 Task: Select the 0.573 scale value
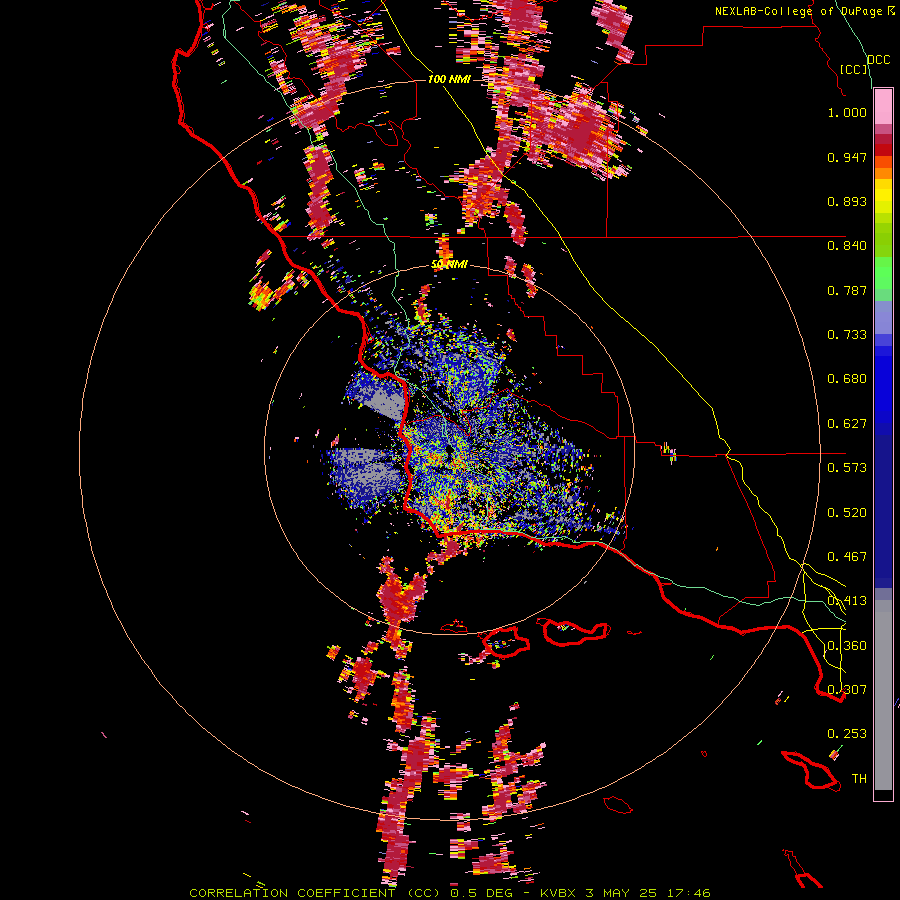847,468
